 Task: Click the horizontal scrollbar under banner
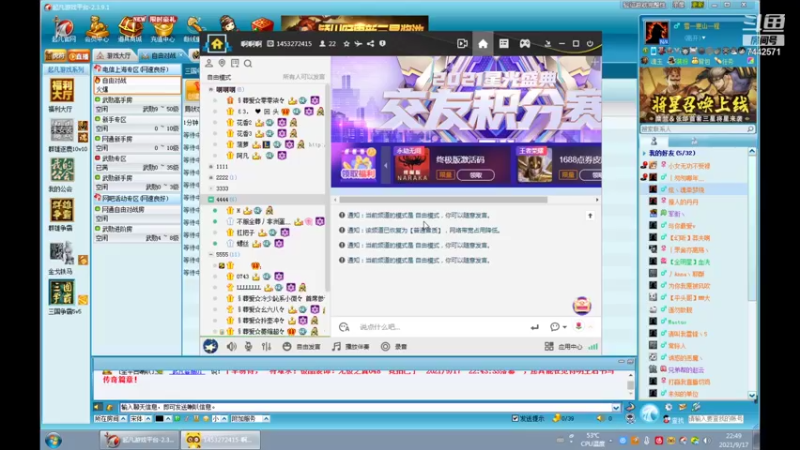443,200
